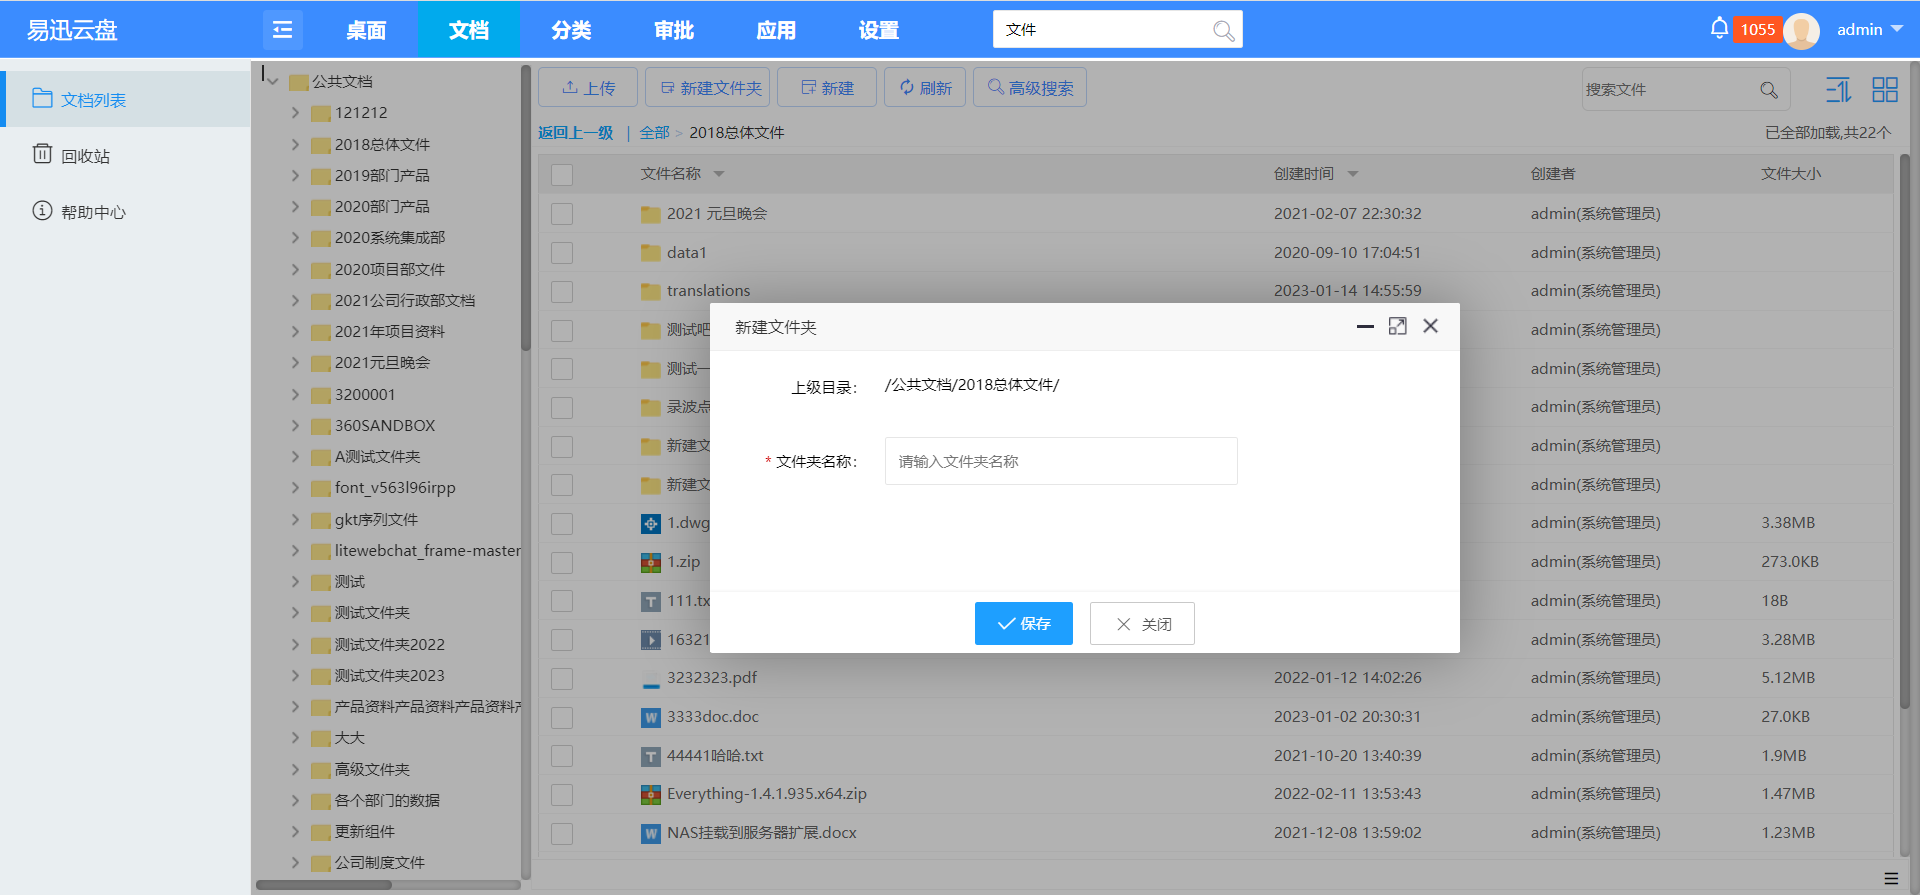Viewport: 1920px width, 895px height.
Task: Open the recycle bin trash icon
Action: tap(42, 154)
